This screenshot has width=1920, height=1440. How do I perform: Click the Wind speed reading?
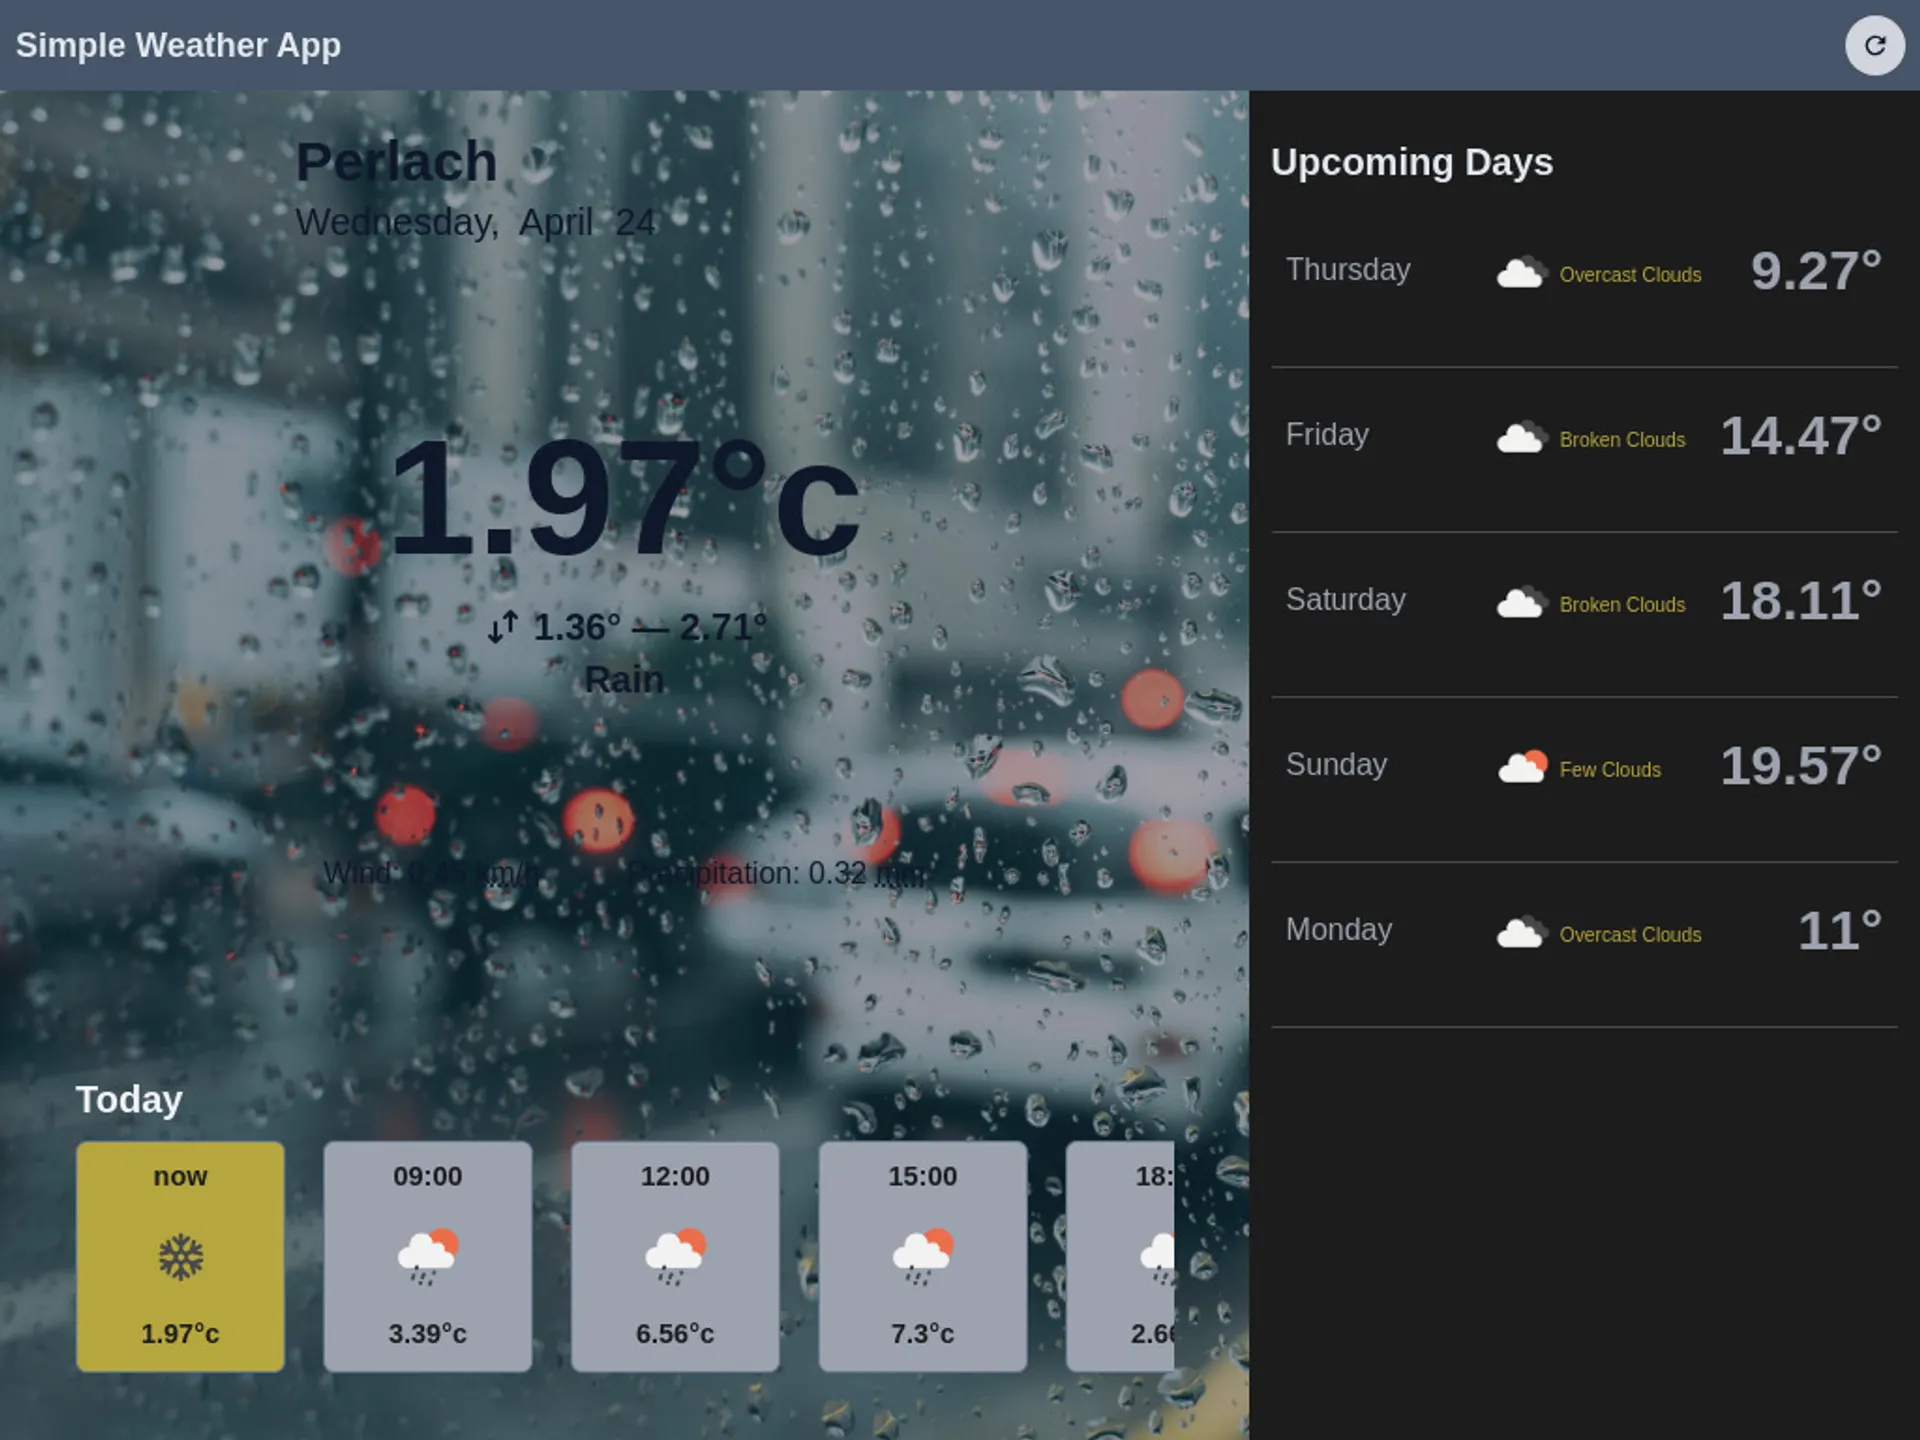[x=432, y=873]
